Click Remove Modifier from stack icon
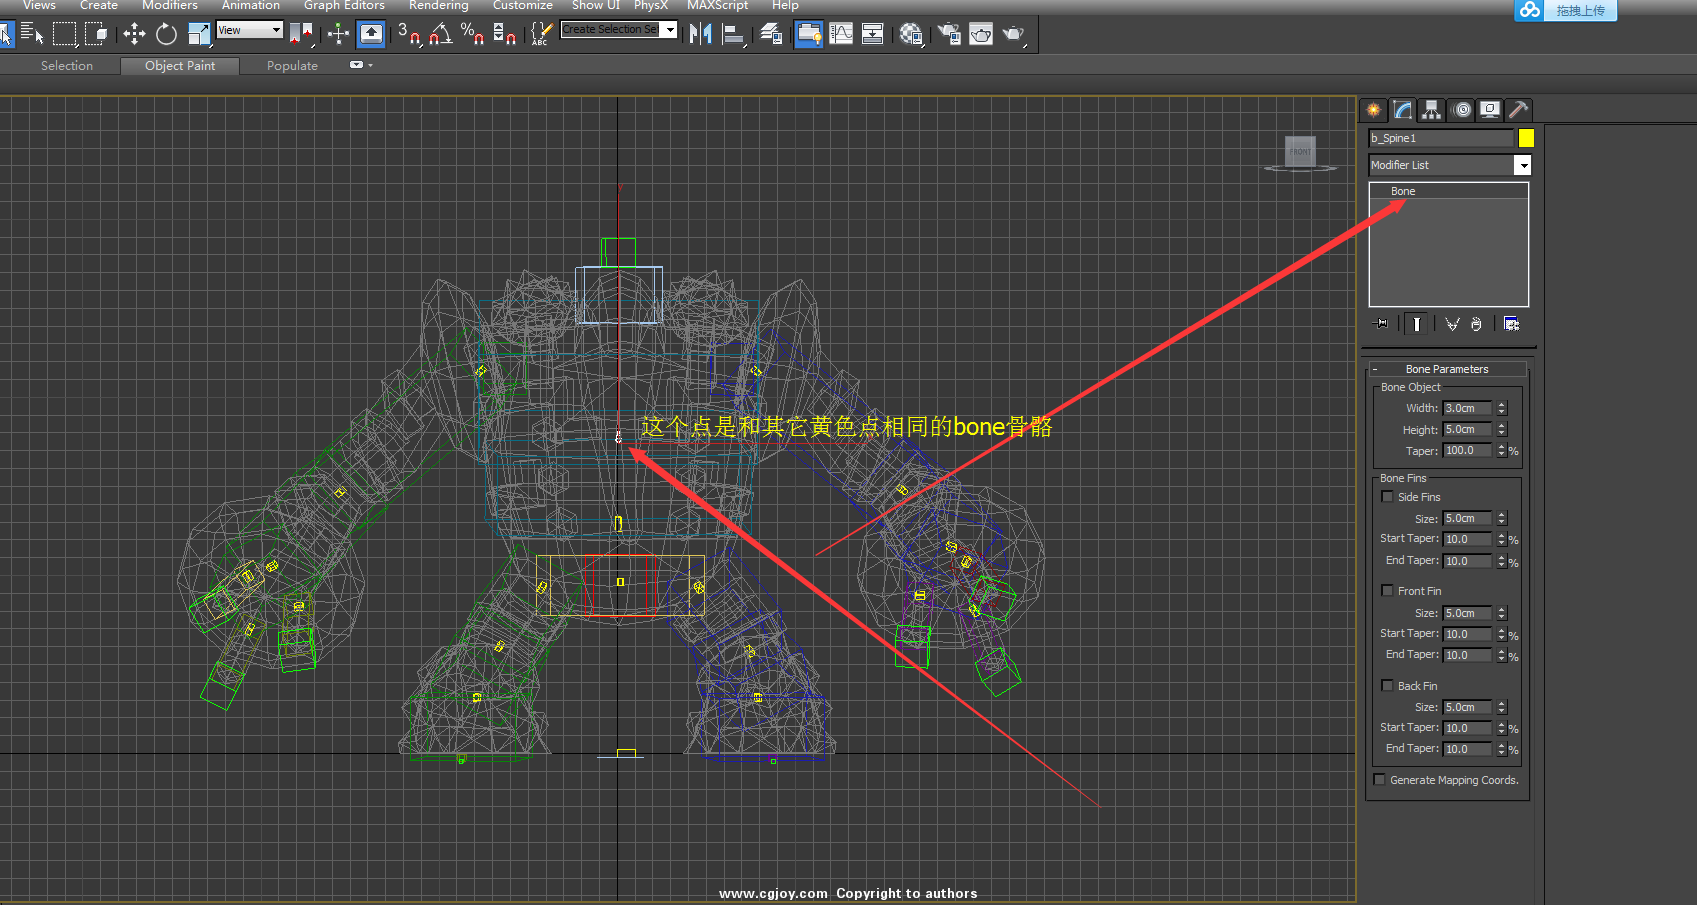This screenshot has width=1697, height=905. coord(1476,323)
